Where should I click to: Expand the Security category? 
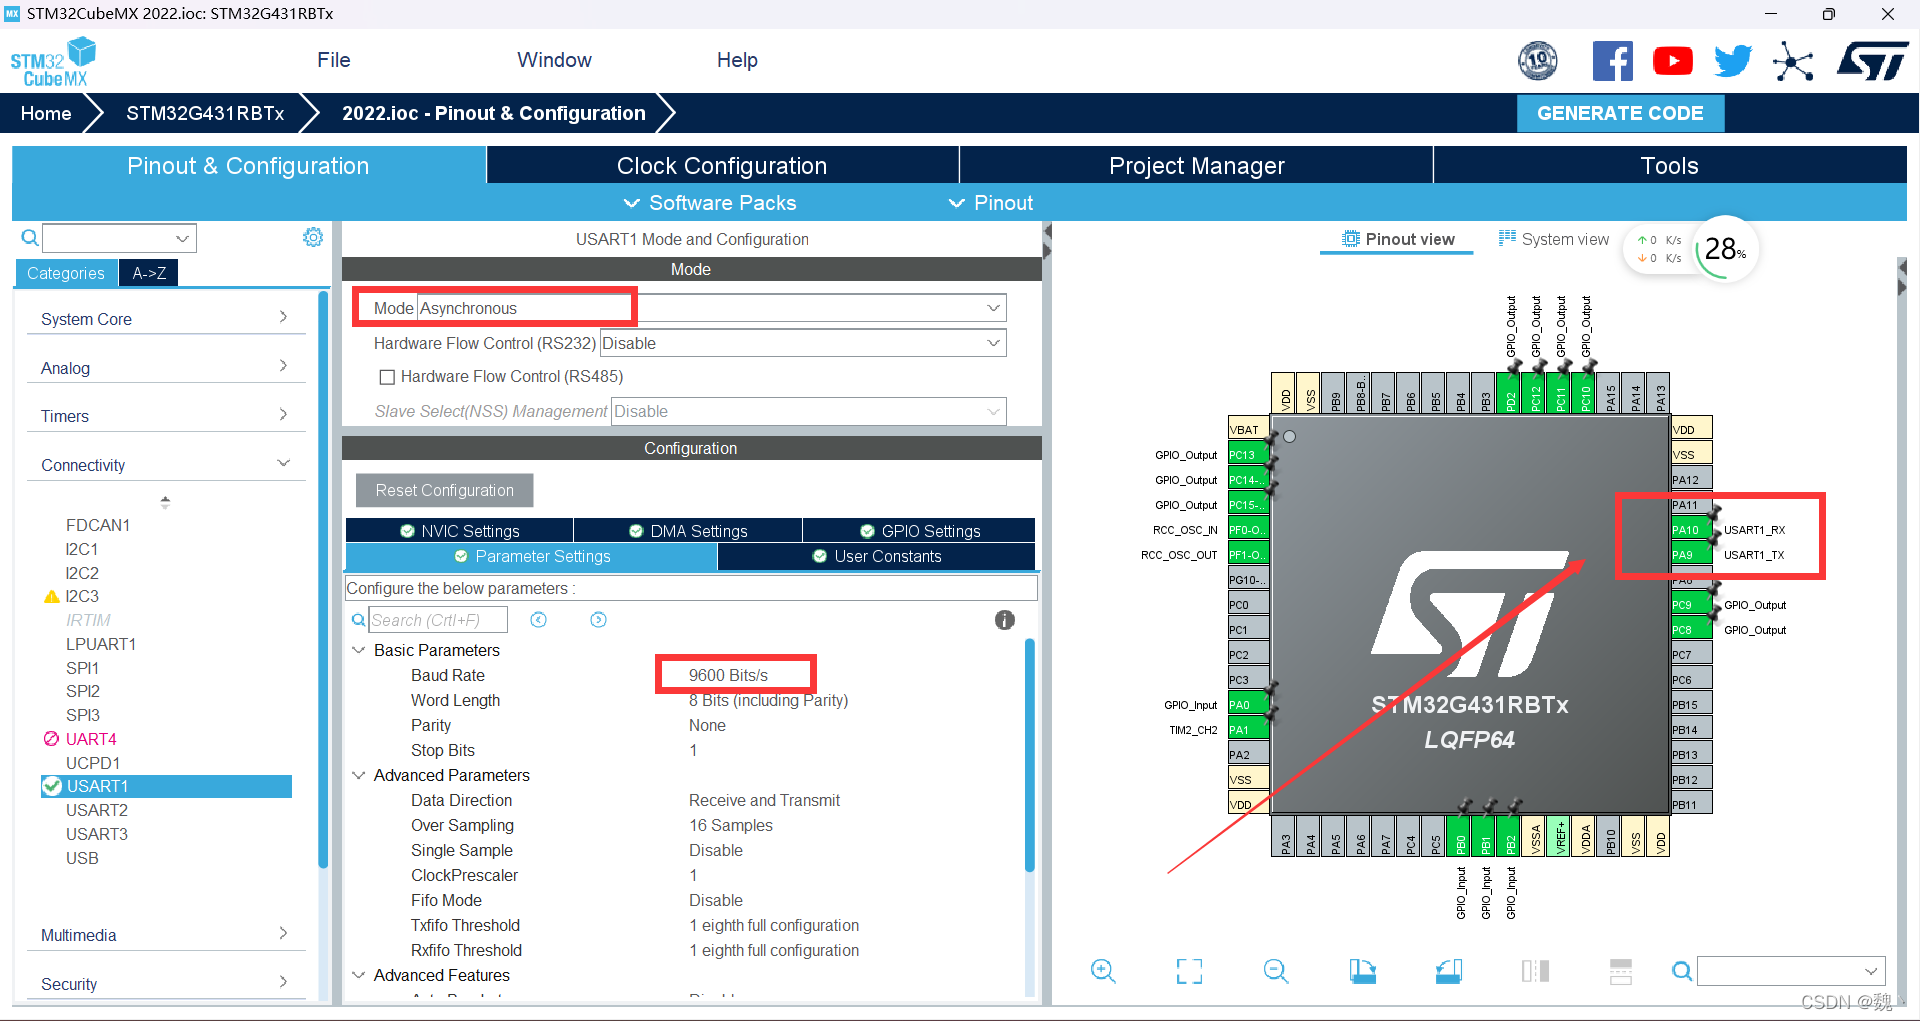(165, 984)
